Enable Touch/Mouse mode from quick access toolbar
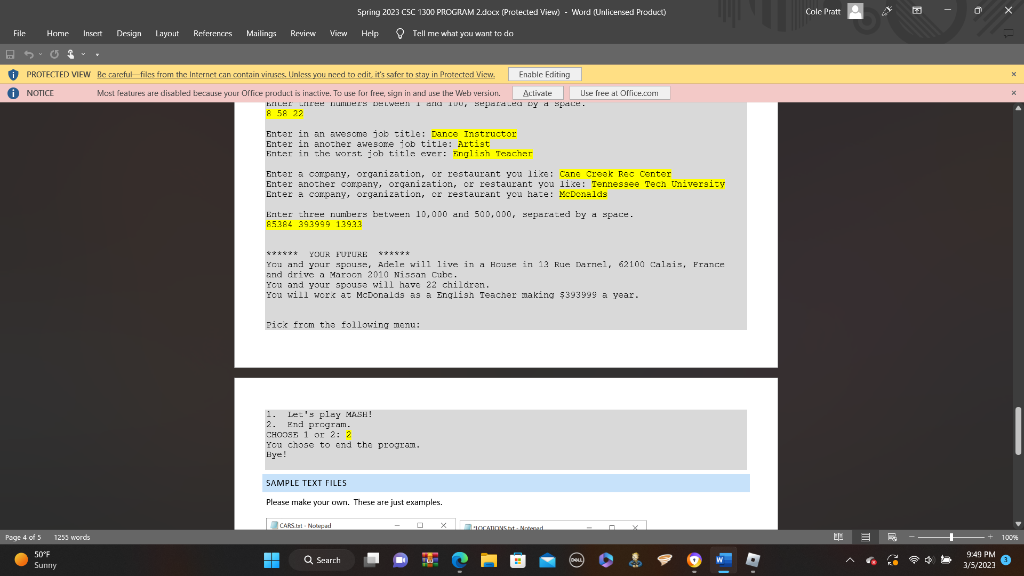The height and width of the screenshot is (576, 1024). pyautogui.click(x=71, y=56)
